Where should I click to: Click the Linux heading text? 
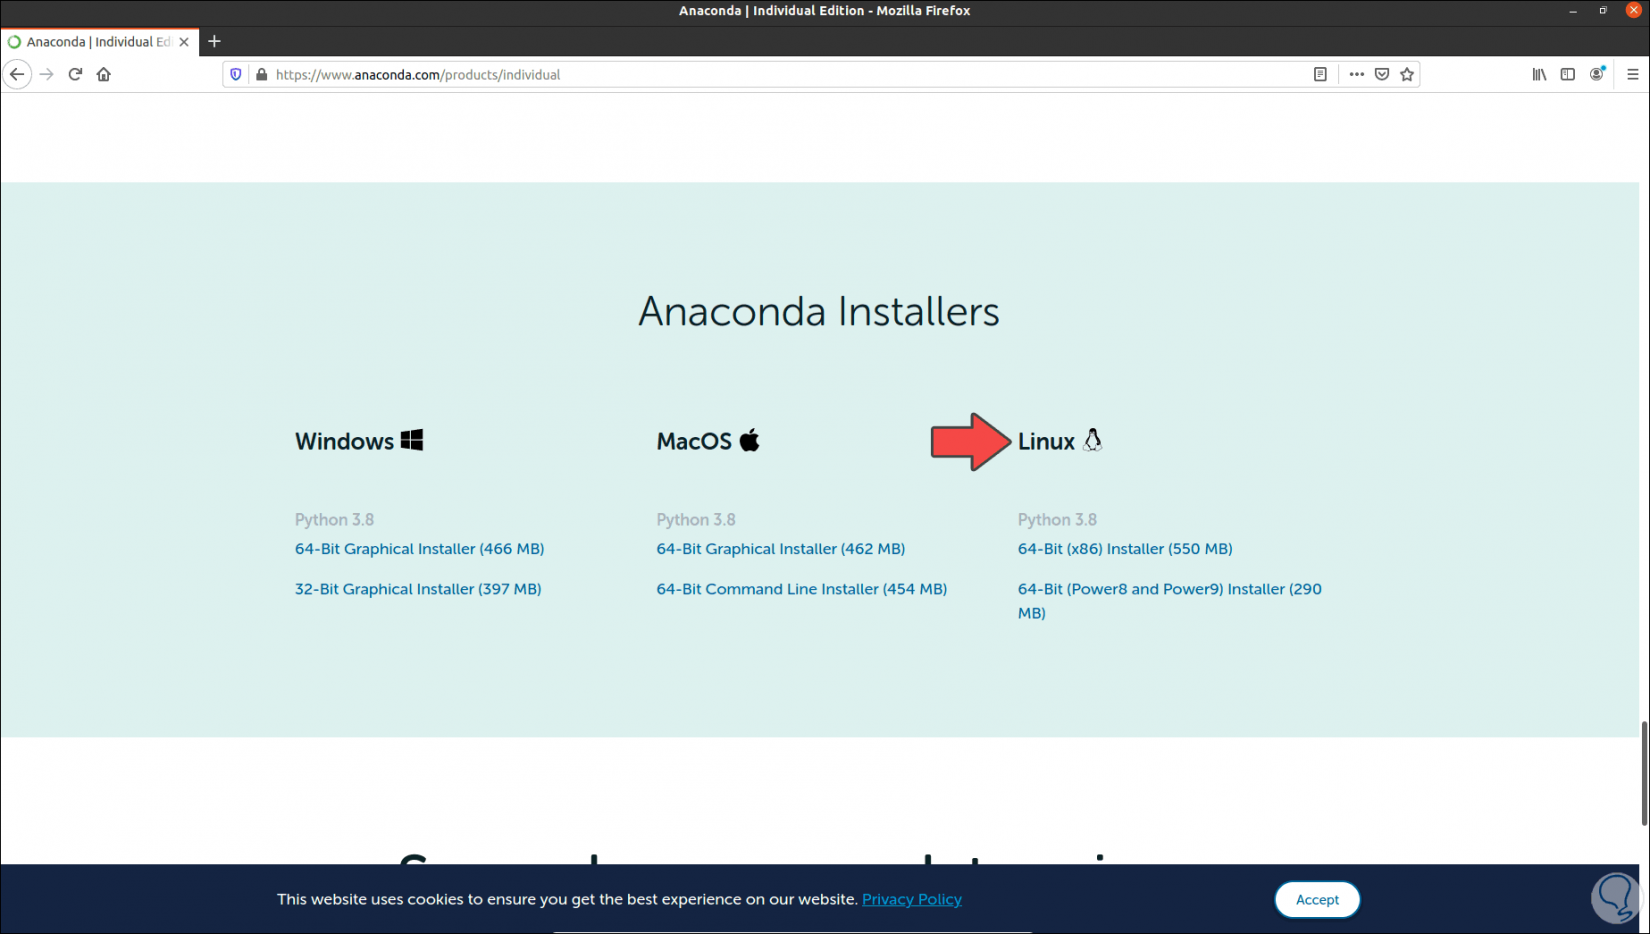1046,441
